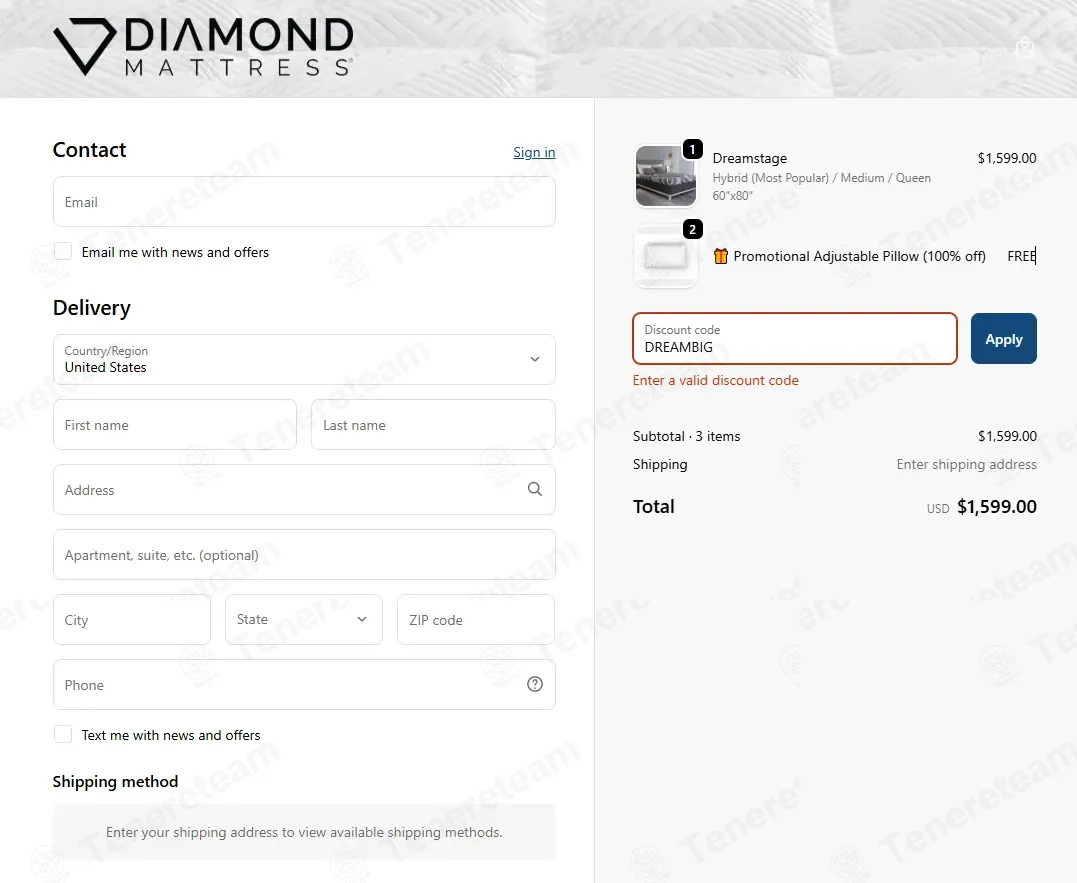This screenshot has height=883, width=1077.
Task: Select the First name field
Action: click(x=175, y=424)
